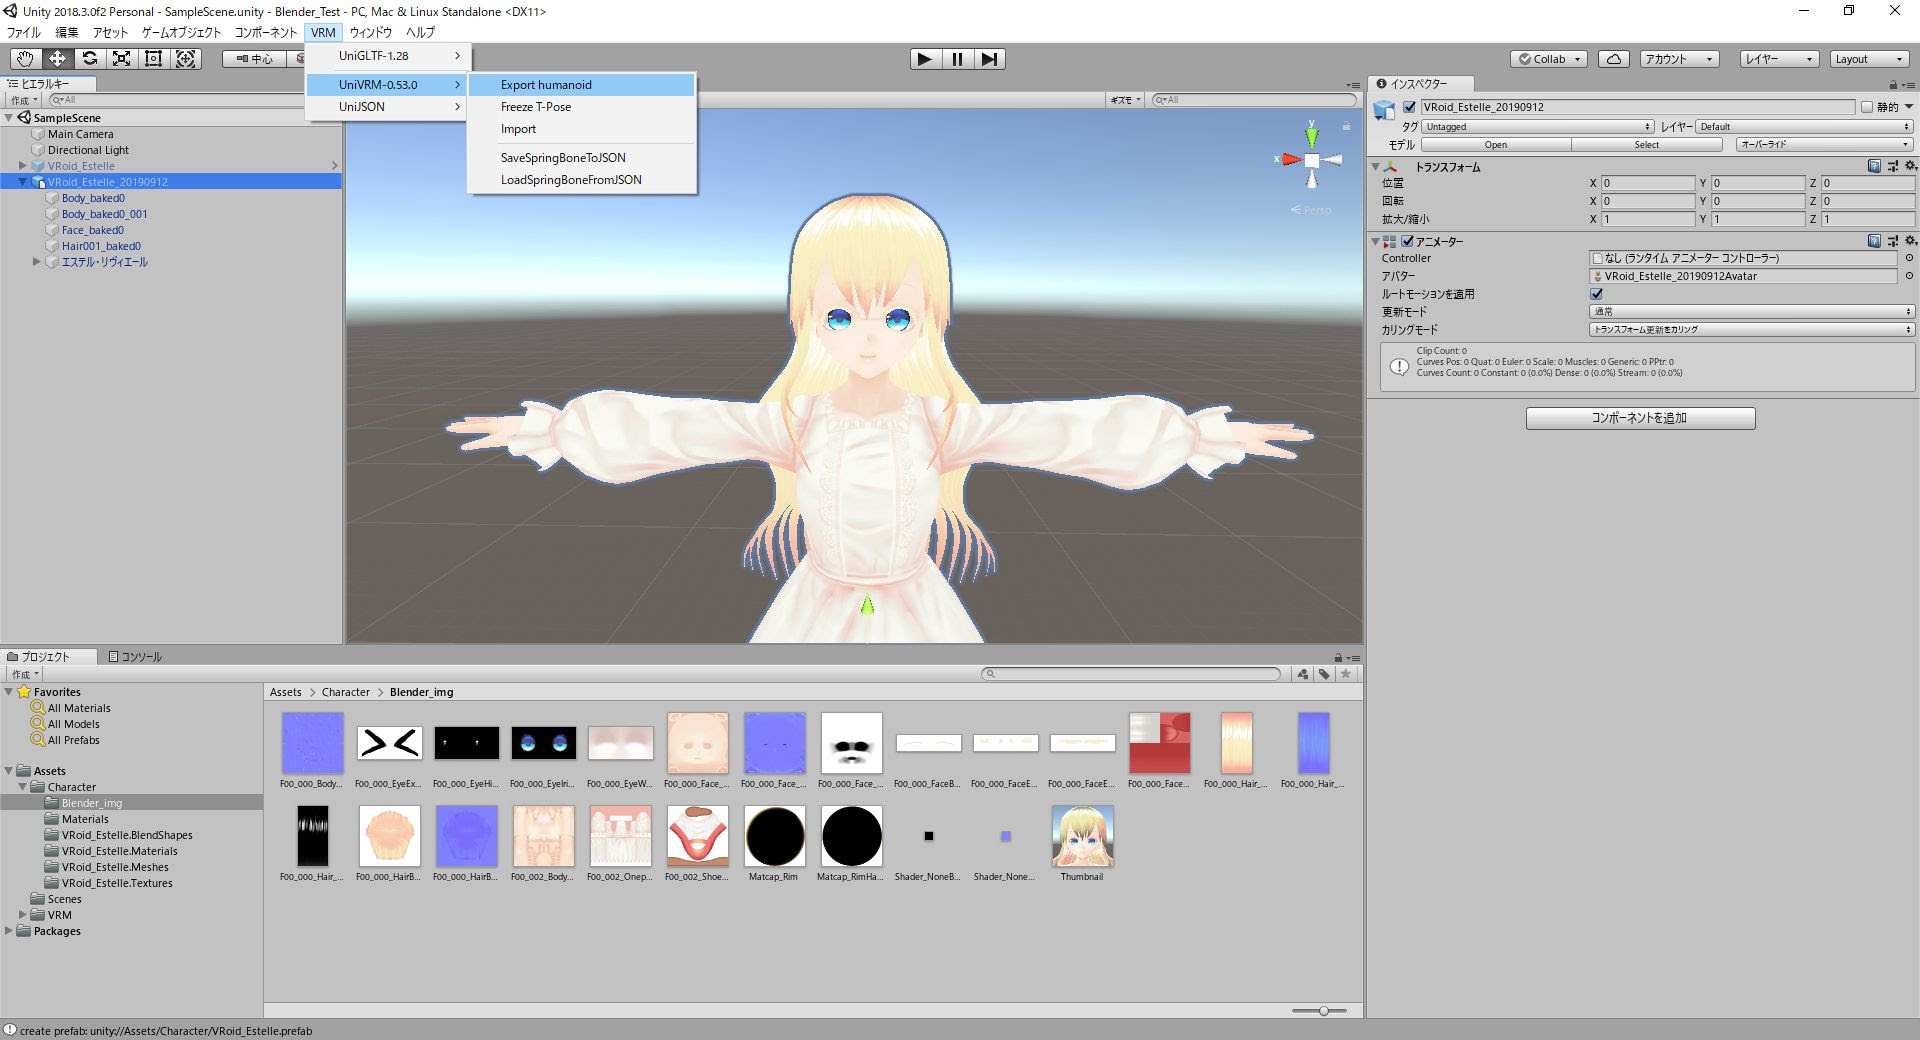Select the Rotate tool
The width and height of the screenshot is (1920, 1040).
[89, 59]
